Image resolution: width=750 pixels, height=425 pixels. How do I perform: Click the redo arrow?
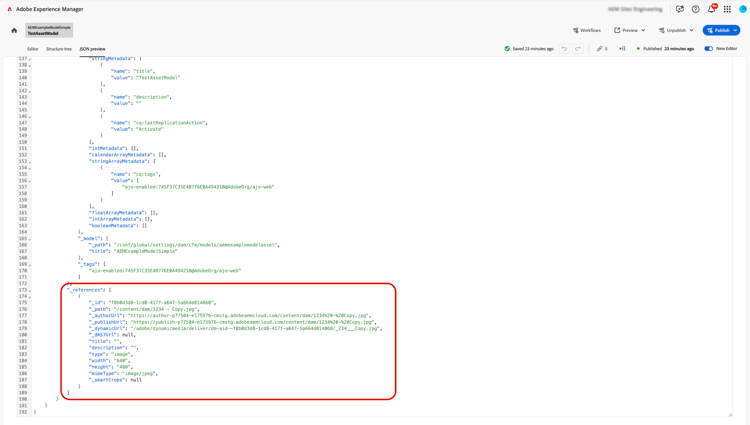577,49
